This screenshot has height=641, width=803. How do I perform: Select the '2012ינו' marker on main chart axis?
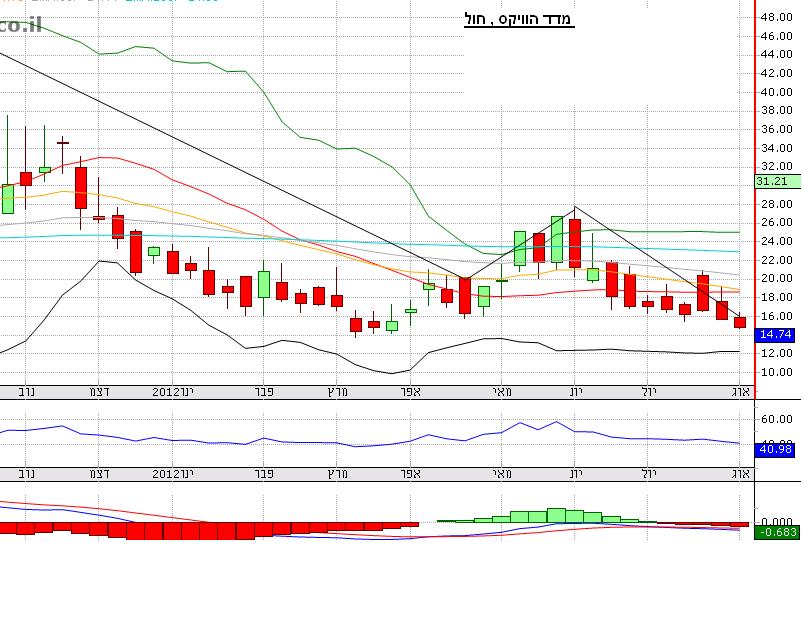pyautogui.click(x=173, y=391)
